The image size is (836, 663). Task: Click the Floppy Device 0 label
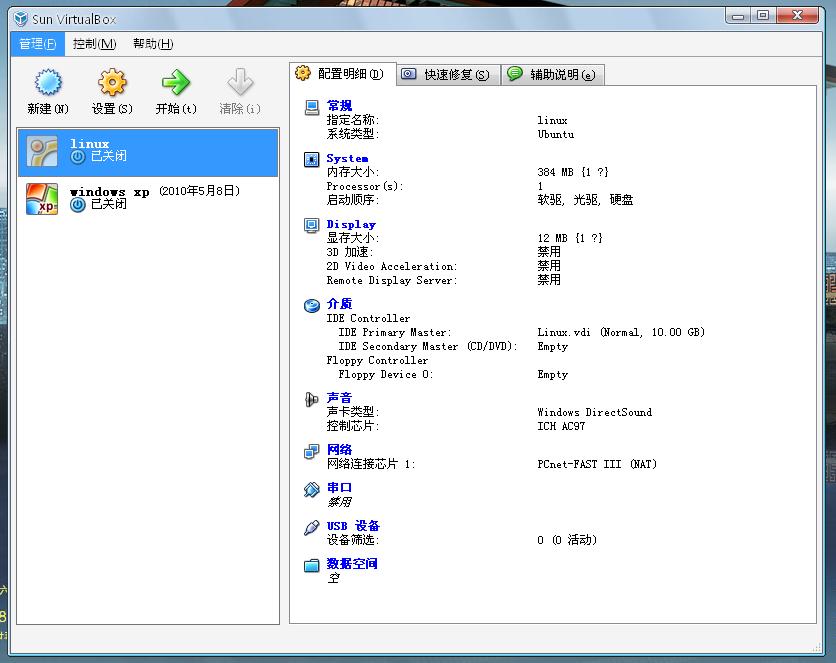(x=385, y=375)
